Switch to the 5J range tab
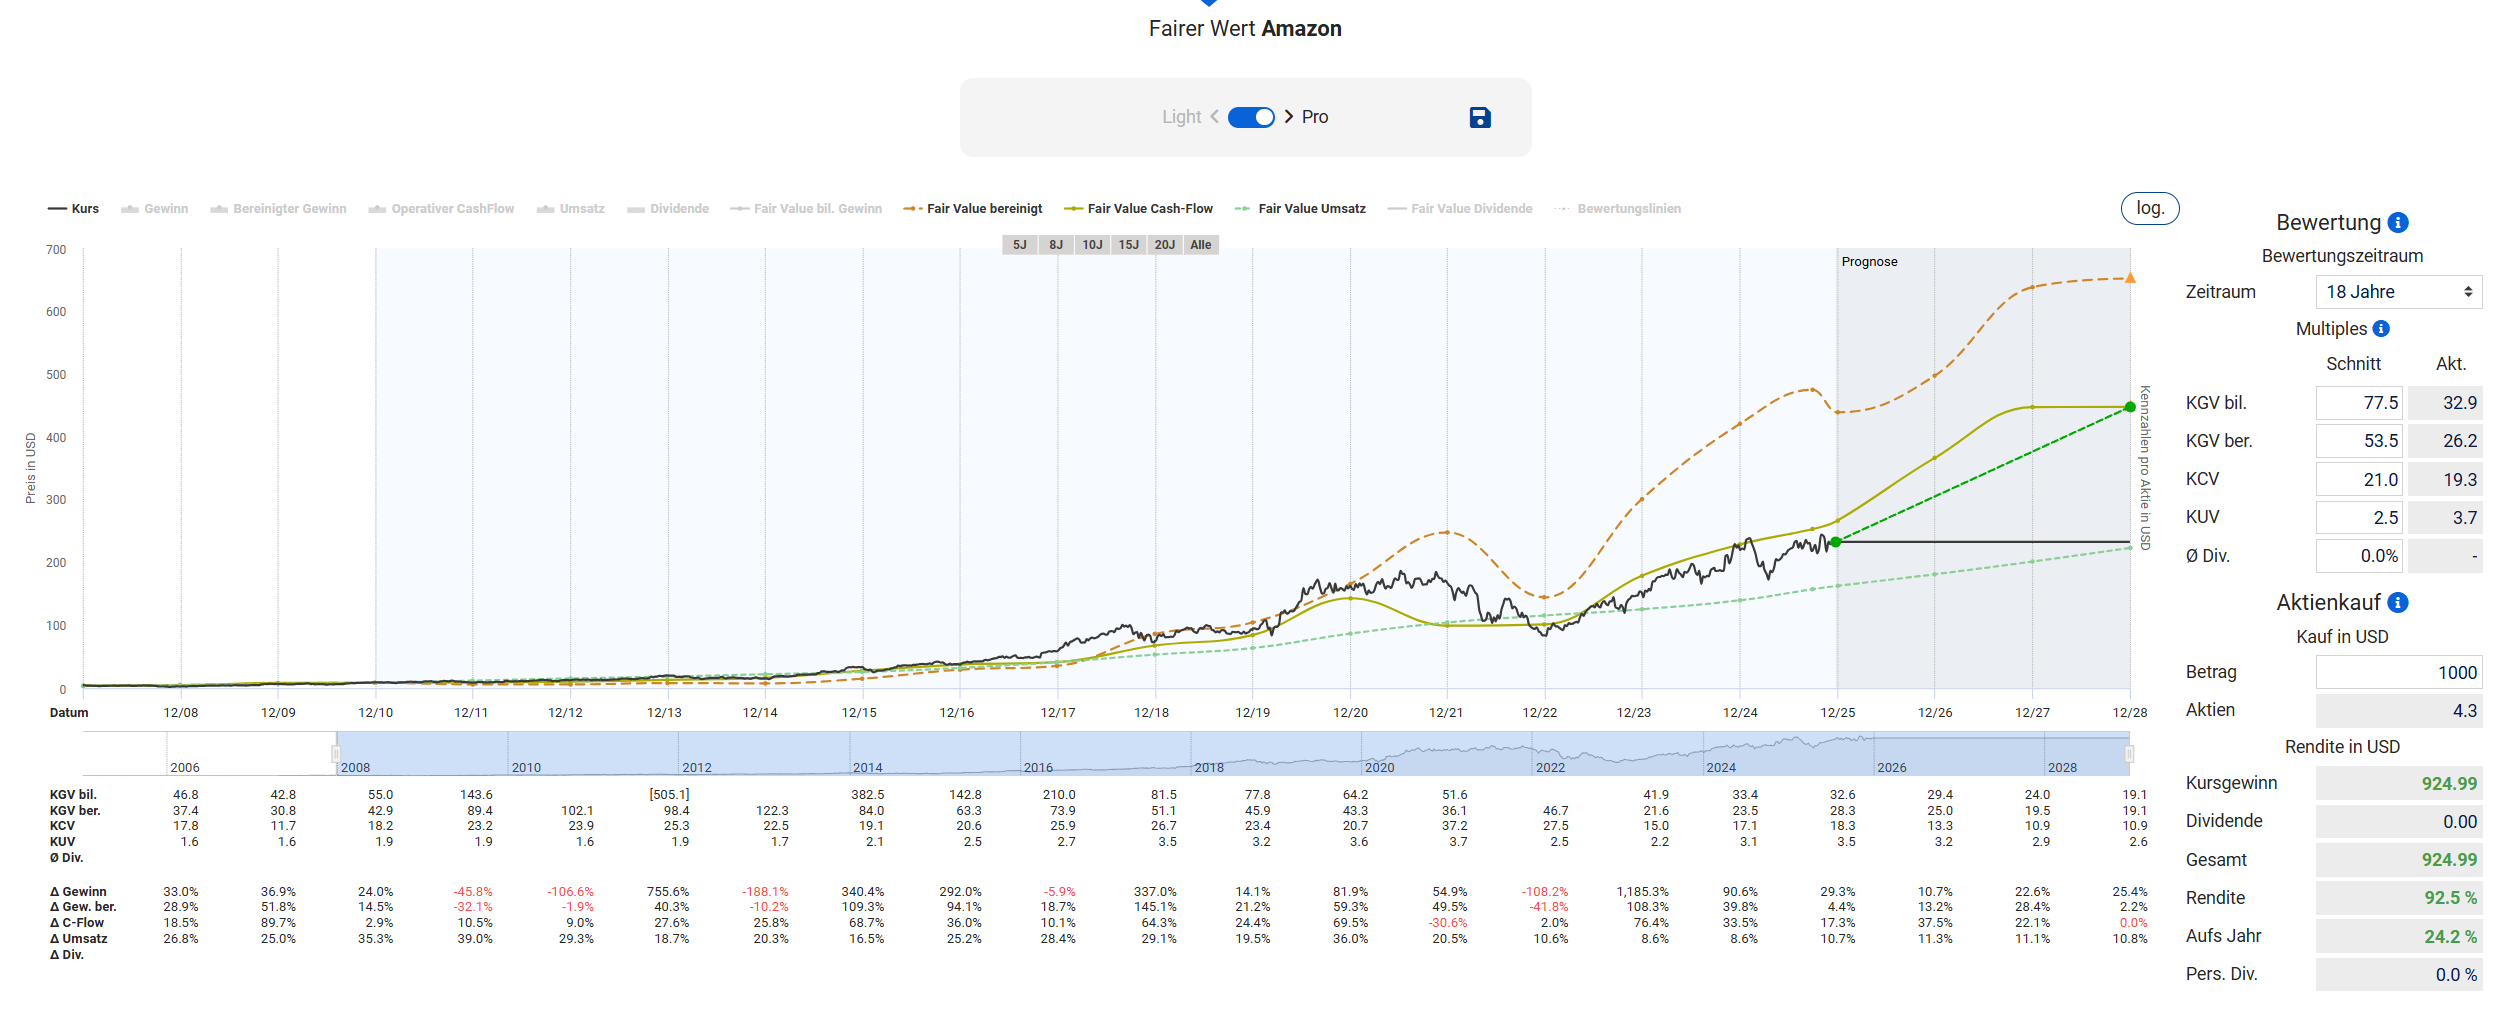The width and height of the screenshot is (2494, 1009). pos(1019,245)
